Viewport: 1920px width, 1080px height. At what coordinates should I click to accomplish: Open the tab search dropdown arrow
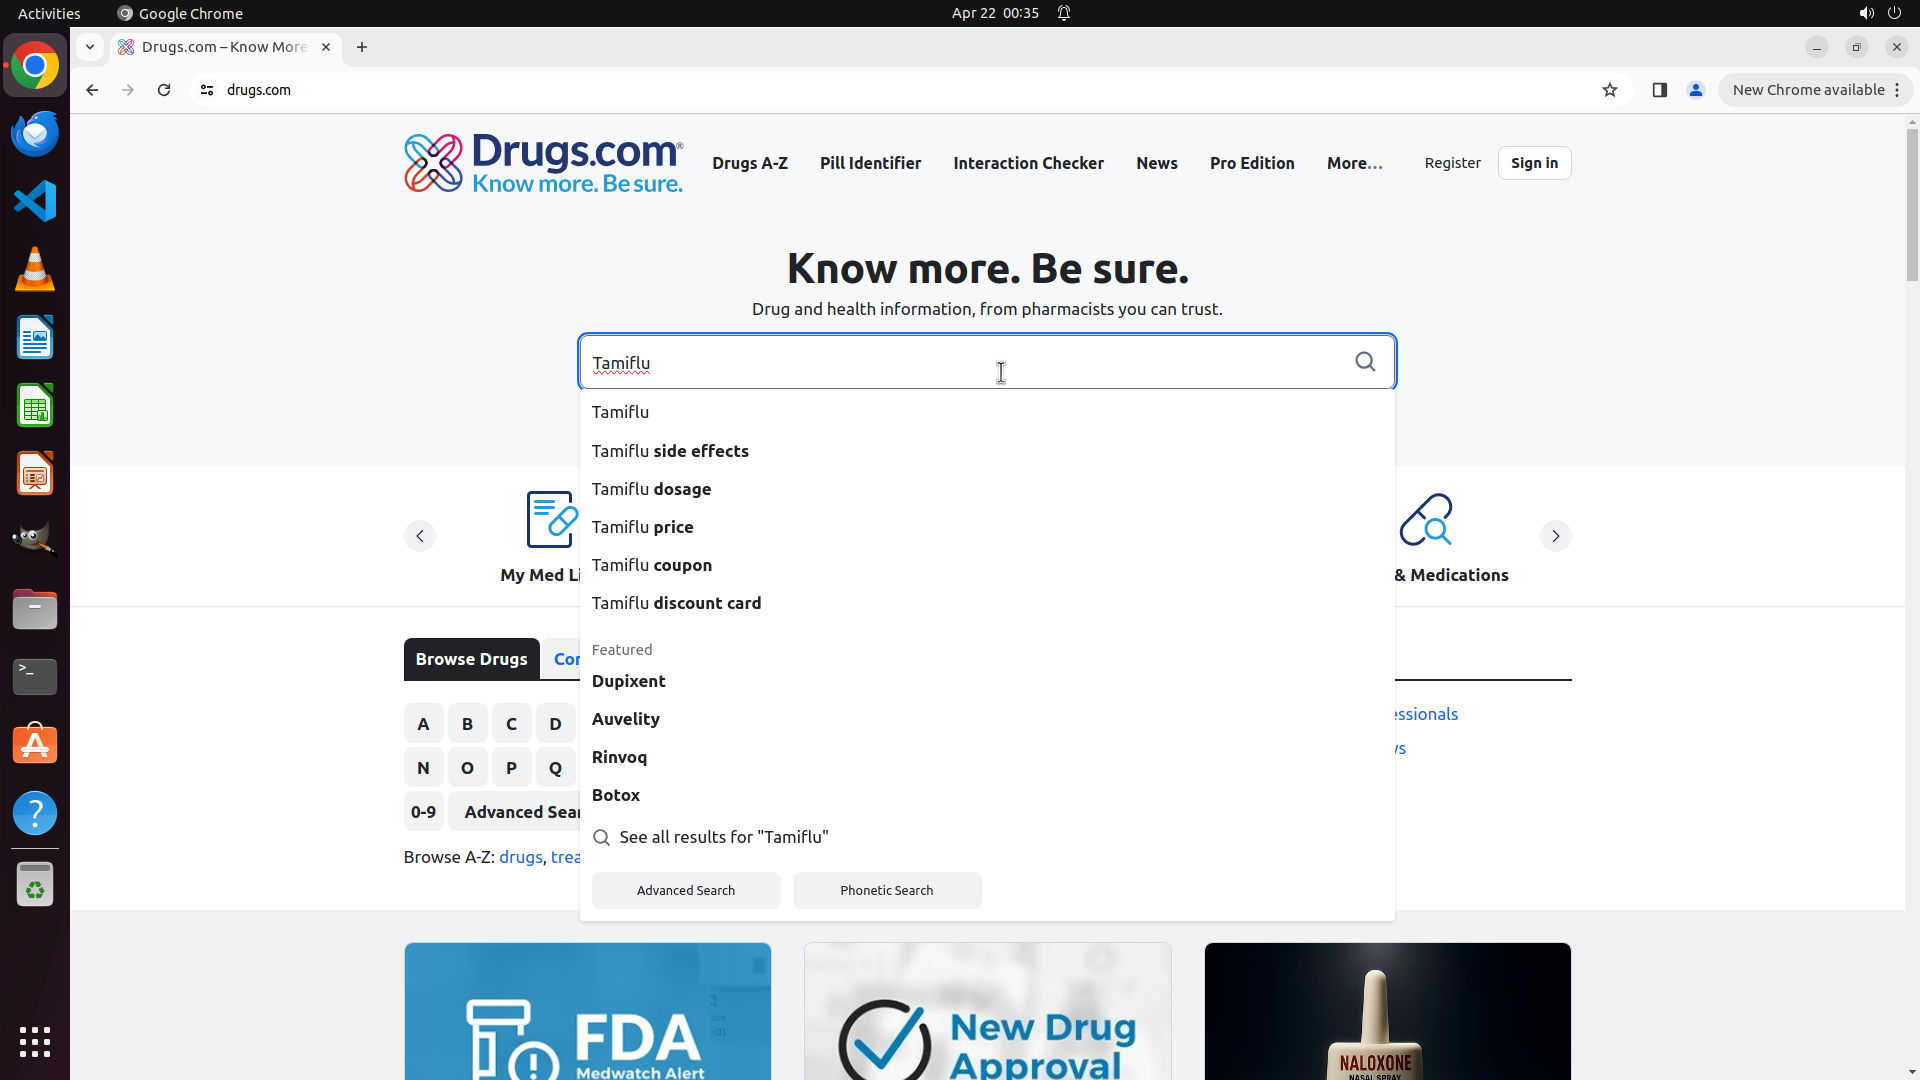(x=90, y=47)
